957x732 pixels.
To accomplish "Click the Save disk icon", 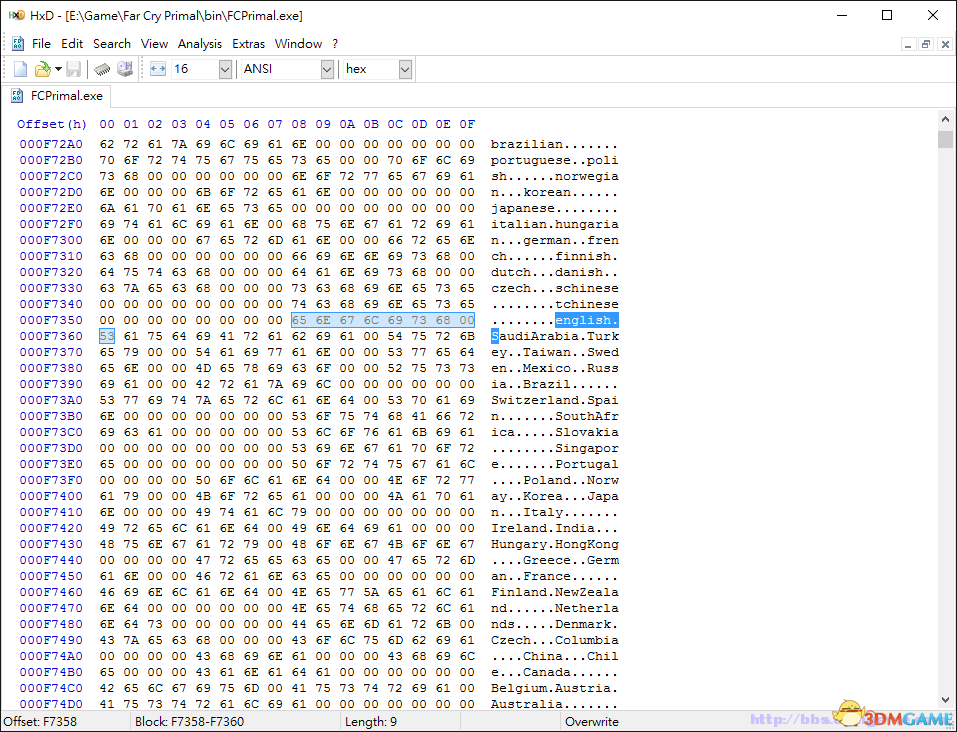I will point(75,69).
